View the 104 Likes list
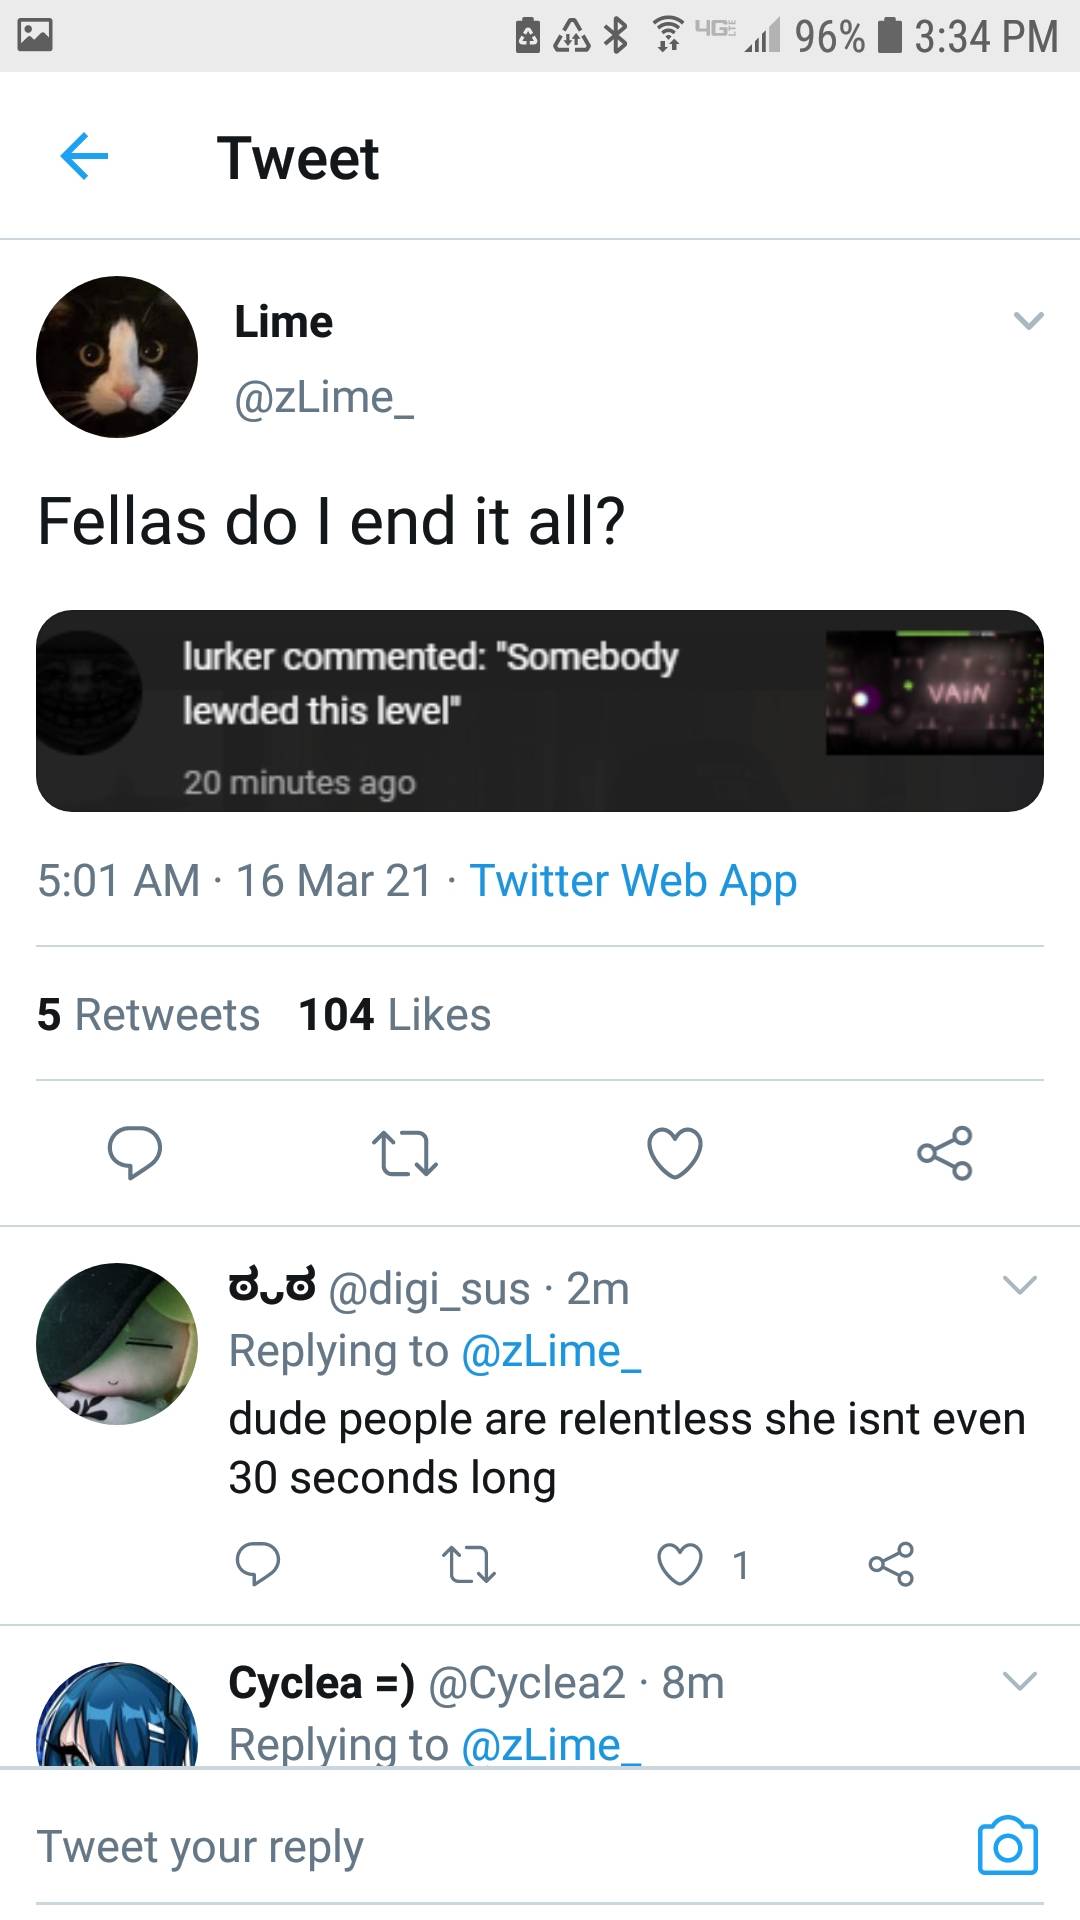1080x1920 pixels. coord(395,1015)
